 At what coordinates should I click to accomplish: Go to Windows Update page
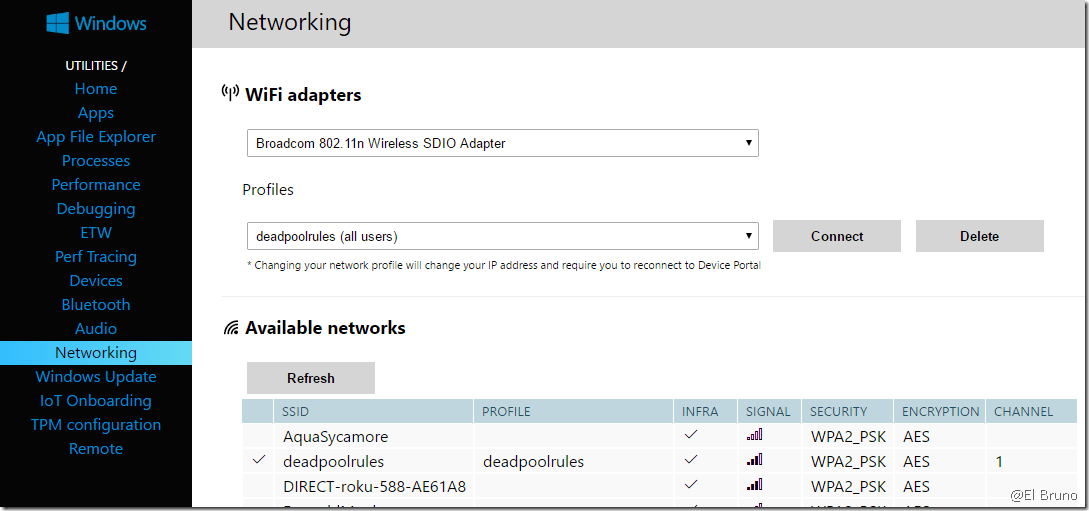(96, 377)
